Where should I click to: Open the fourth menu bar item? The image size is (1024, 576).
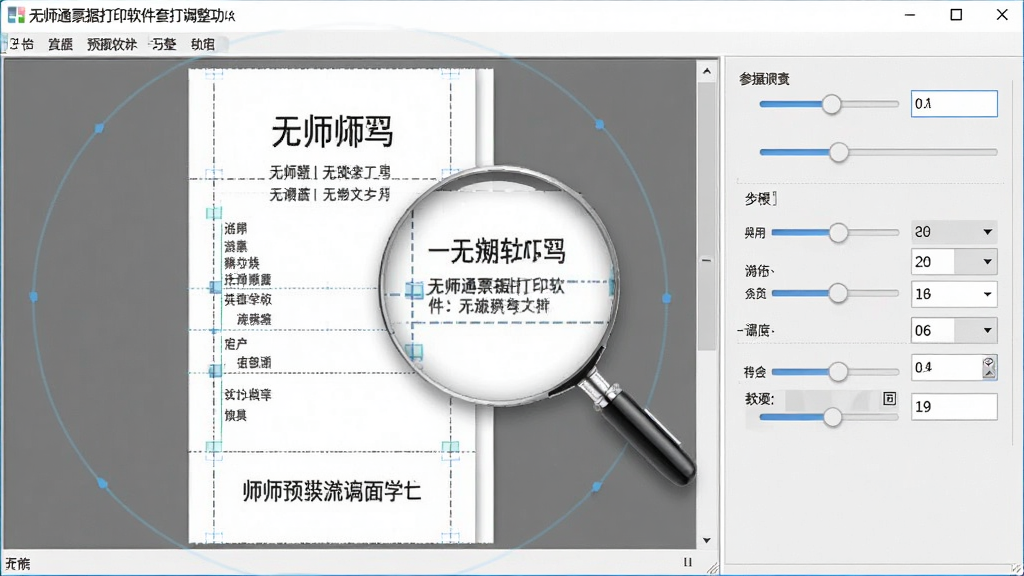pyautogui.click(x=163, y=44)
